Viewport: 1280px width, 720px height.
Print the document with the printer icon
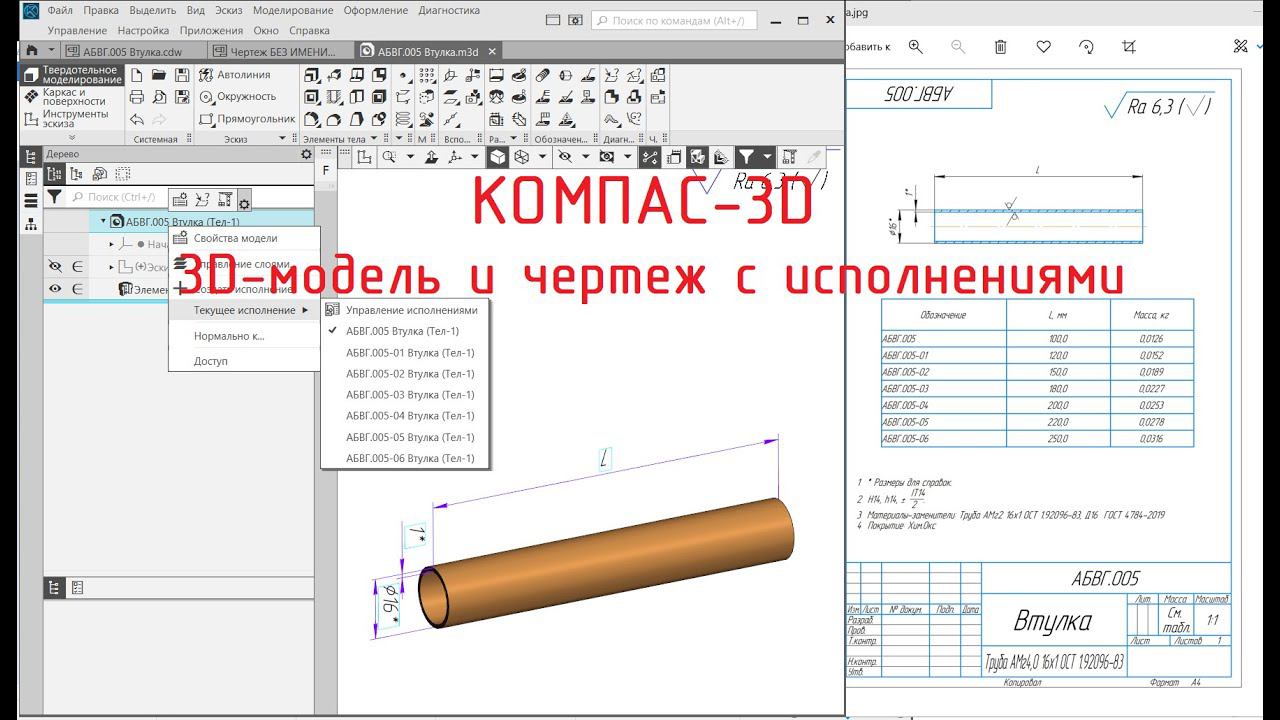pos(136,97)
